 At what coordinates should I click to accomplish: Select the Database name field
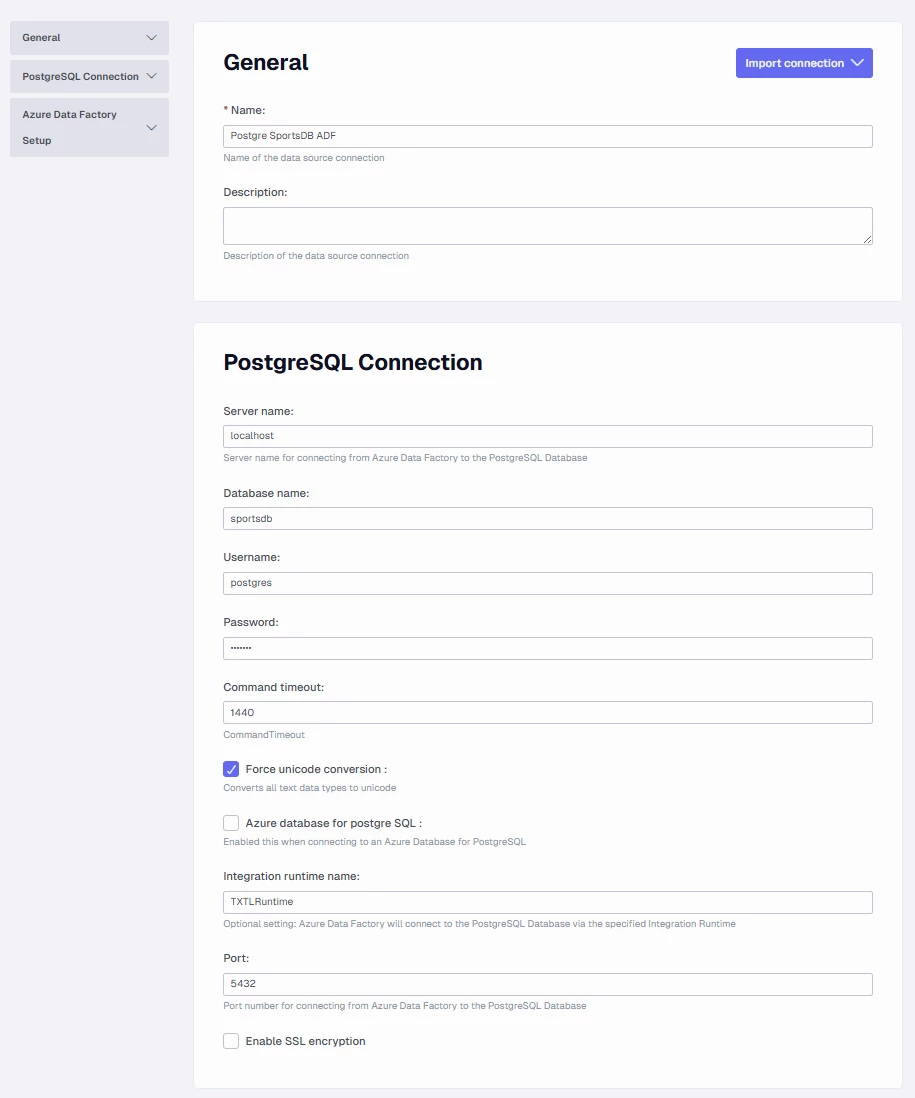547,518
